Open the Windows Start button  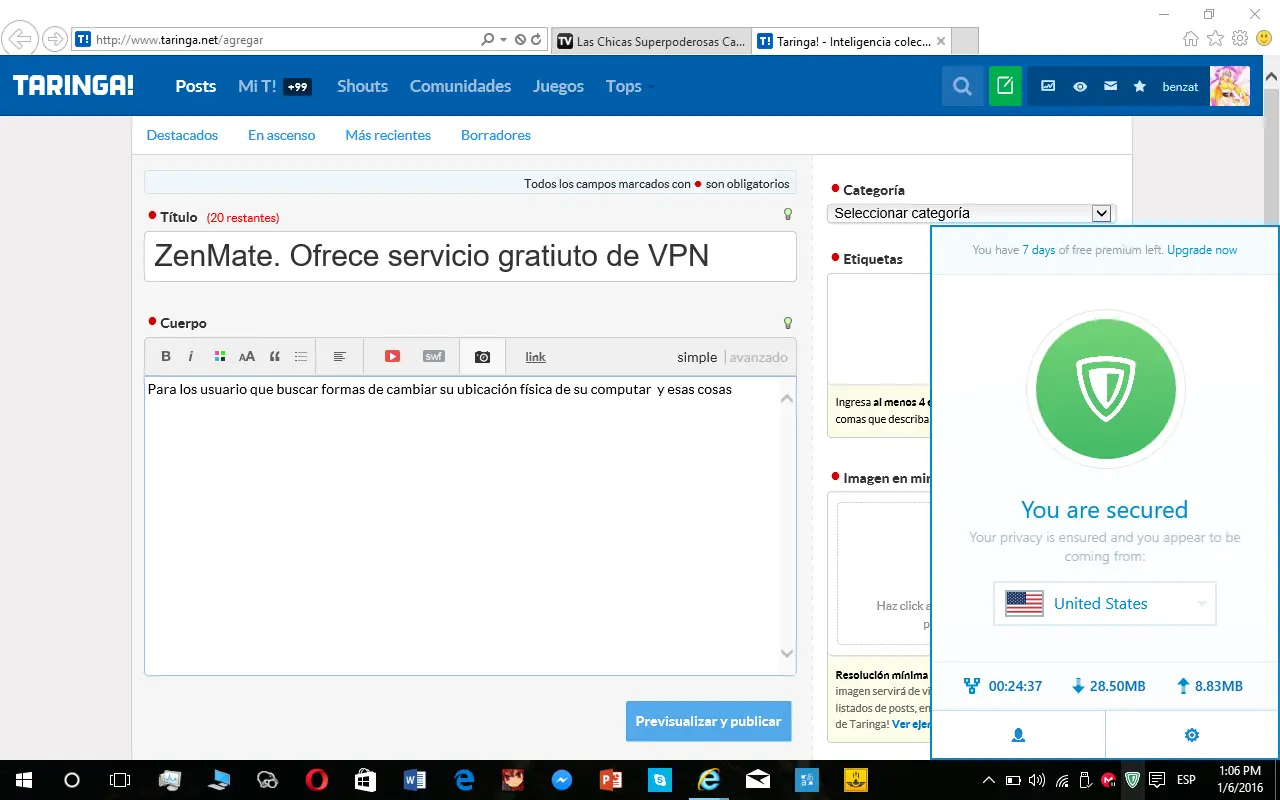(23, 780)
